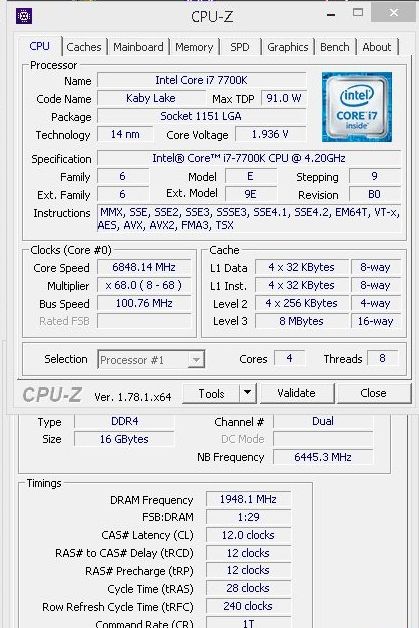419x628 pixels.
Task: Switch to the Mainboard tab
Action: point(138,47)
